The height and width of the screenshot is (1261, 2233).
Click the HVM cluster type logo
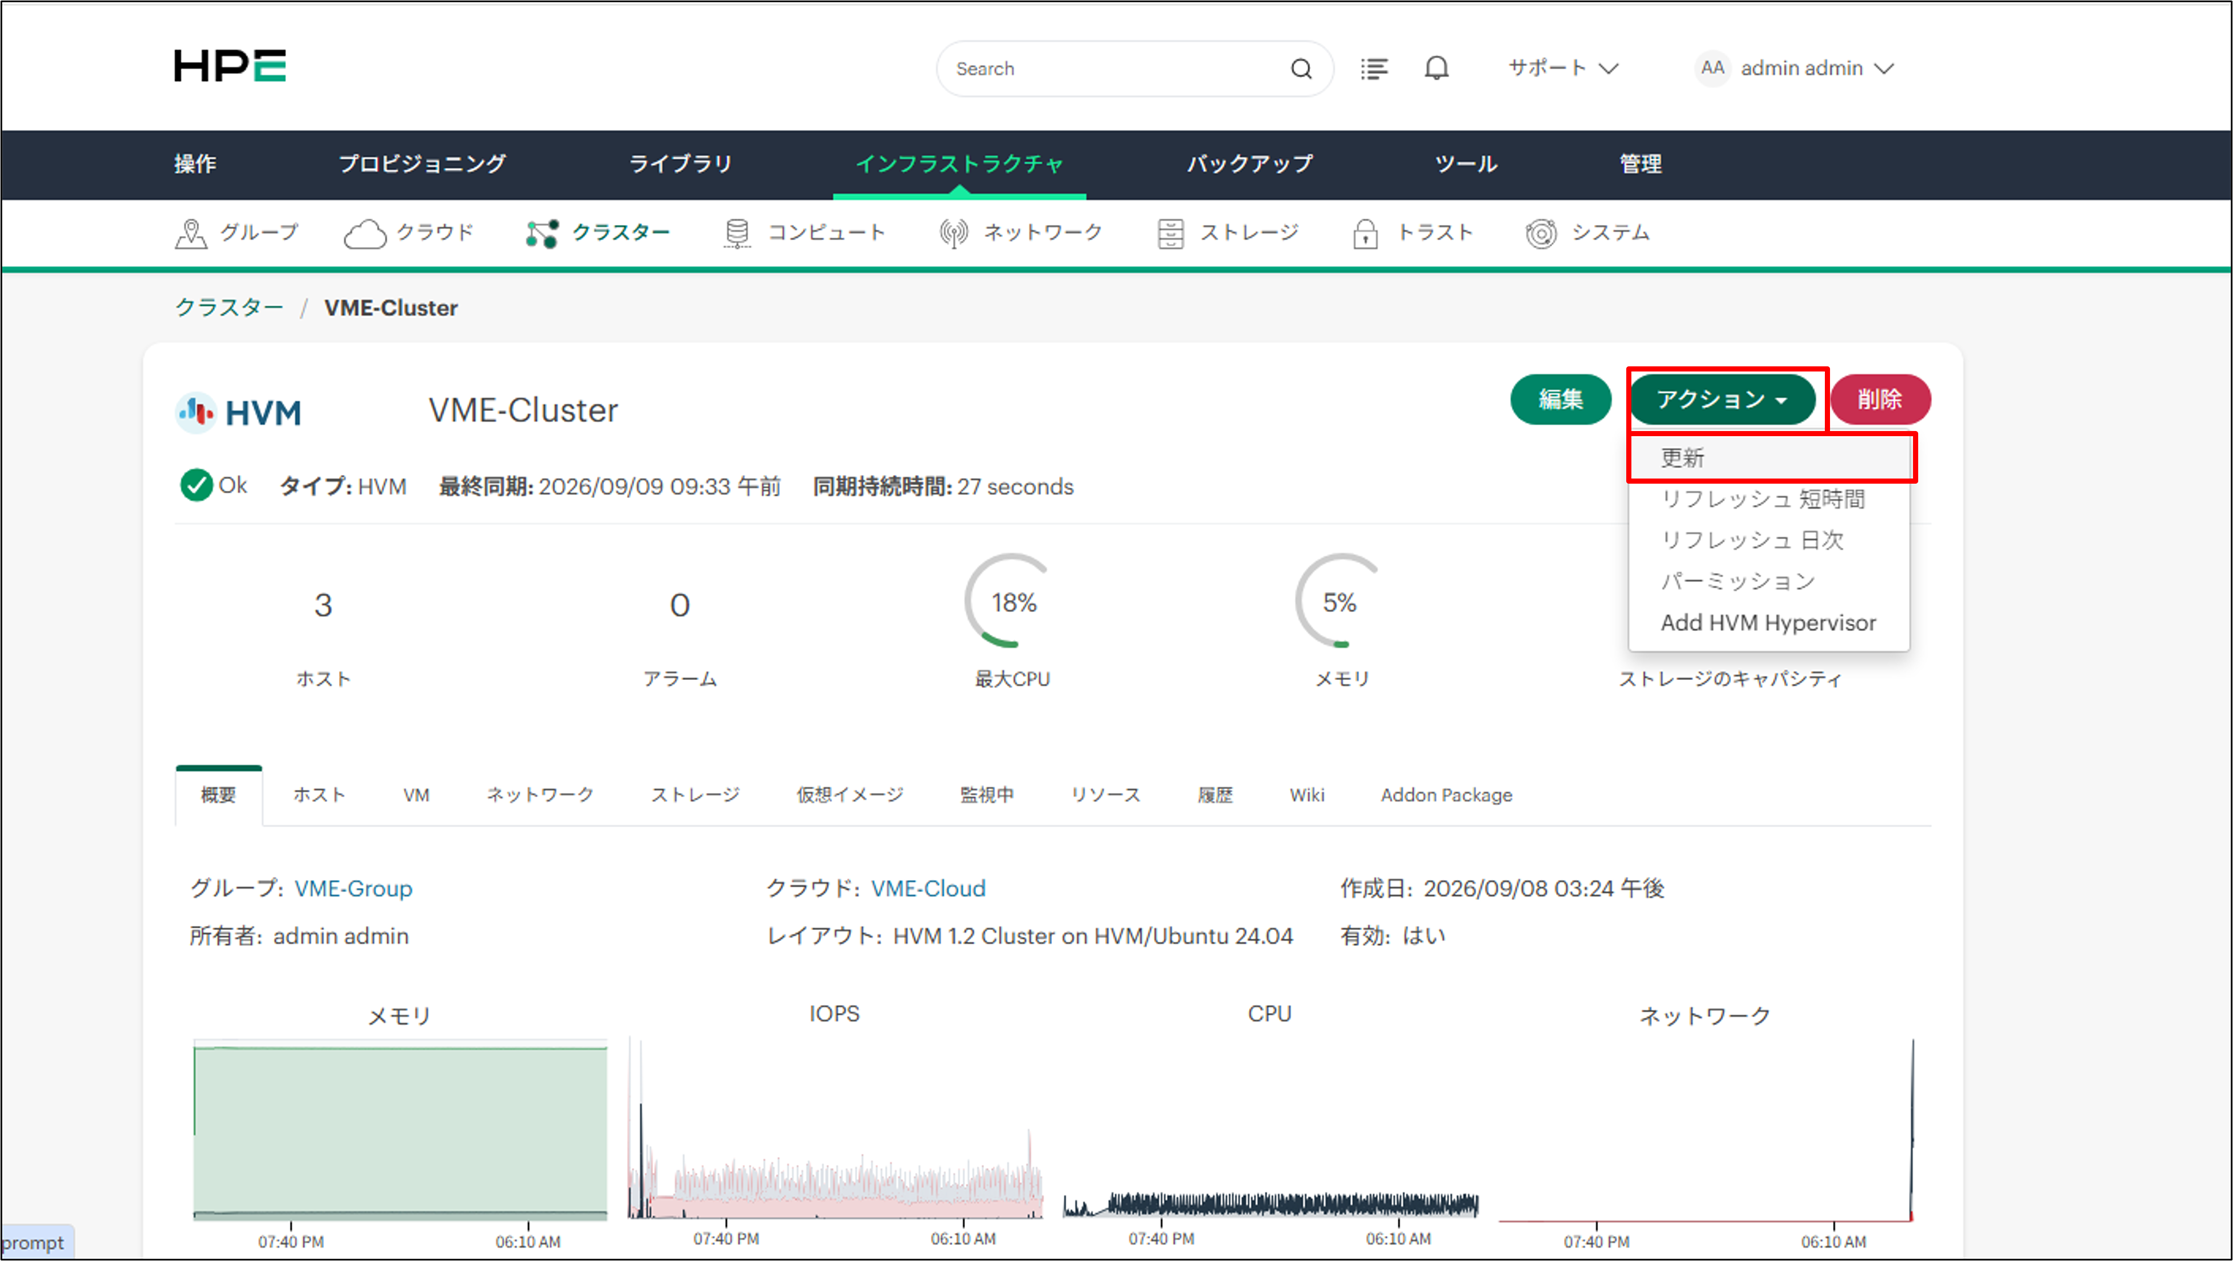coord(240,412)
